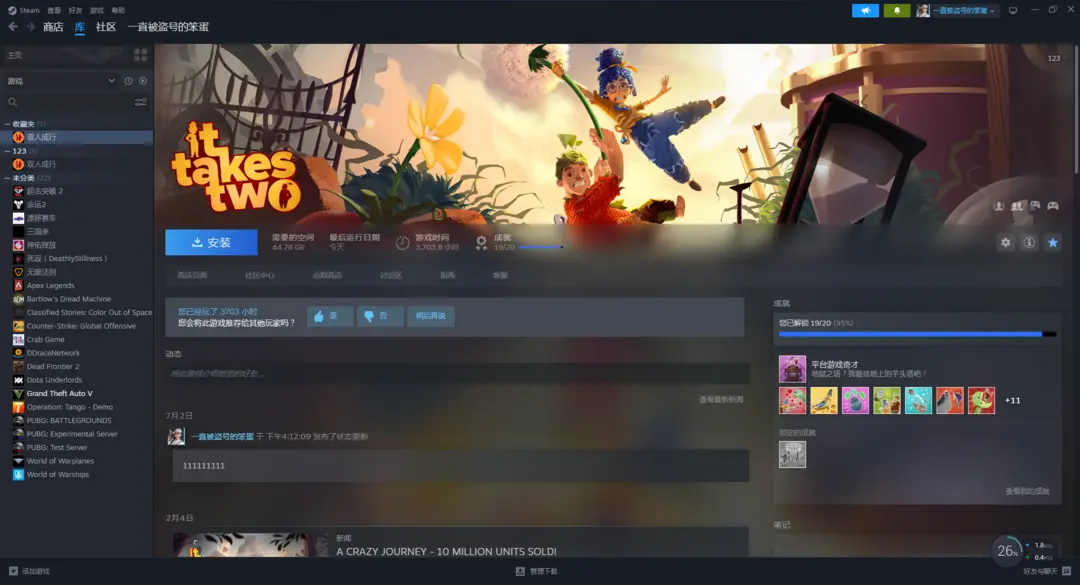This screenshot has height=585, width=1080.
Task: Open the 游戏 filter dropdown
Action: 61,81
